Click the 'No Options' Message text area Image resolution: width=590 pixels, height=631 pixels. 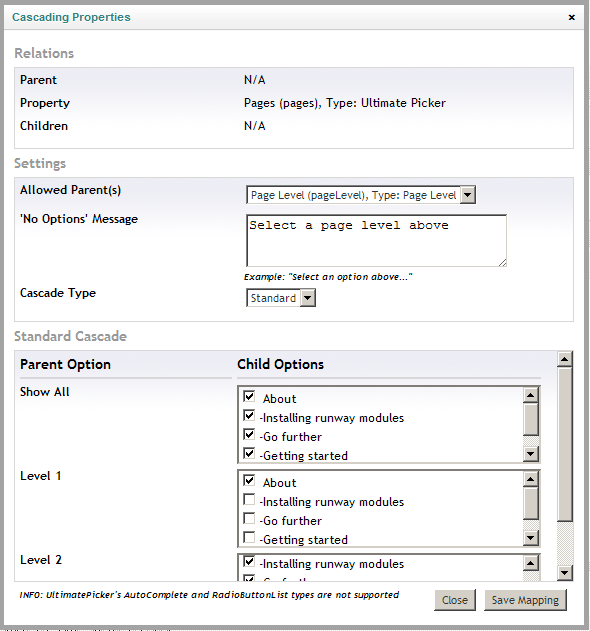coord(376,240)
